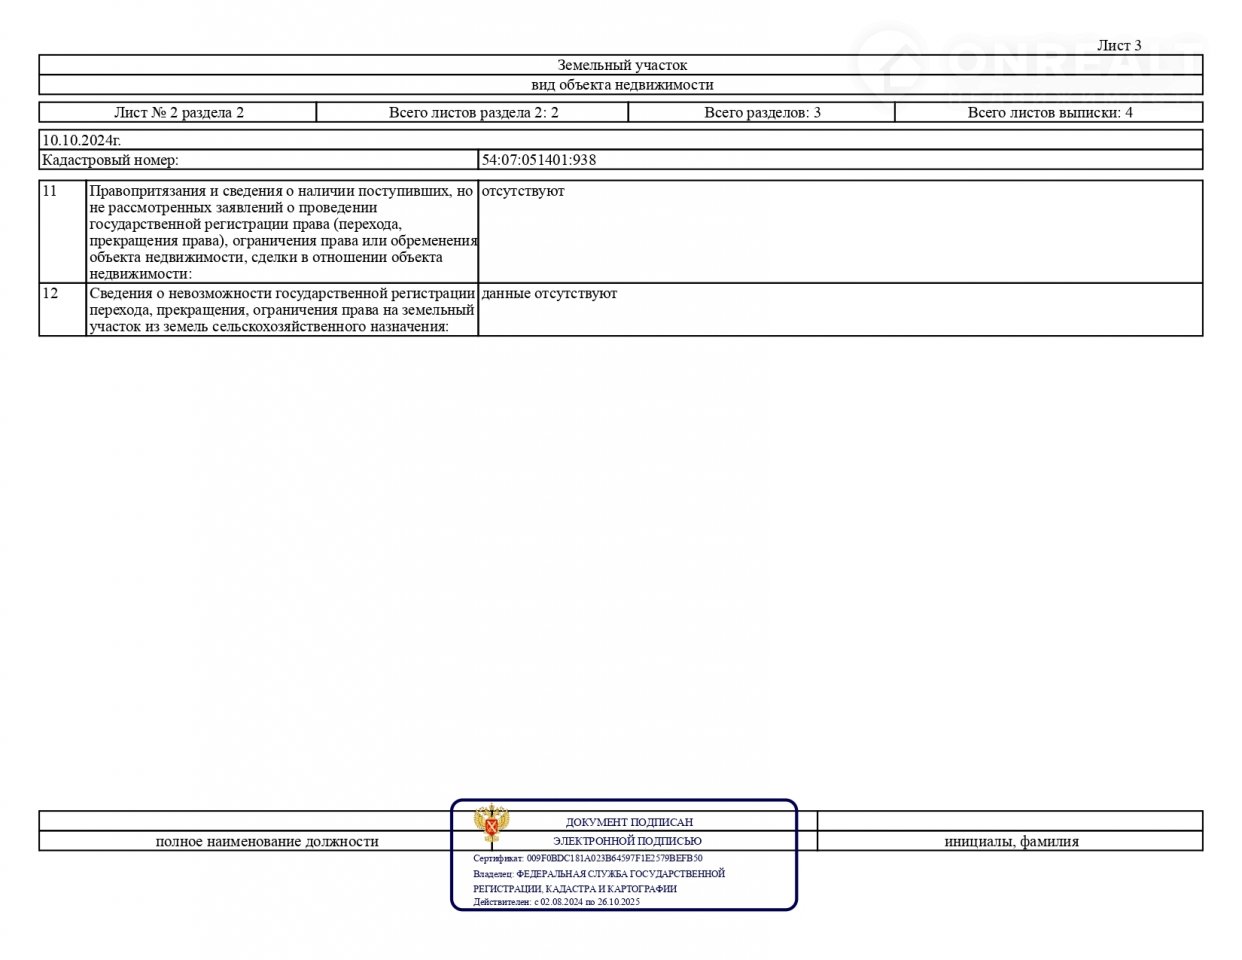Click the Rosreestr eagle emblem in the stamp
Viewport: 1242px width, 960px height.
click(x=490, y=825)
